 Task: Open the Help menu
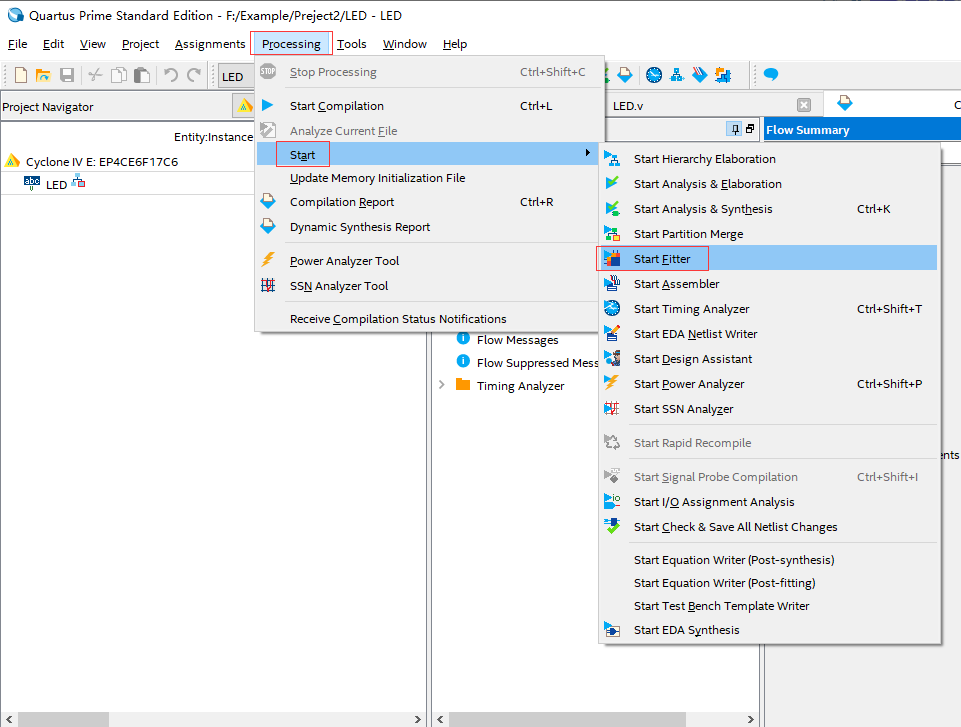coord(455,44)
